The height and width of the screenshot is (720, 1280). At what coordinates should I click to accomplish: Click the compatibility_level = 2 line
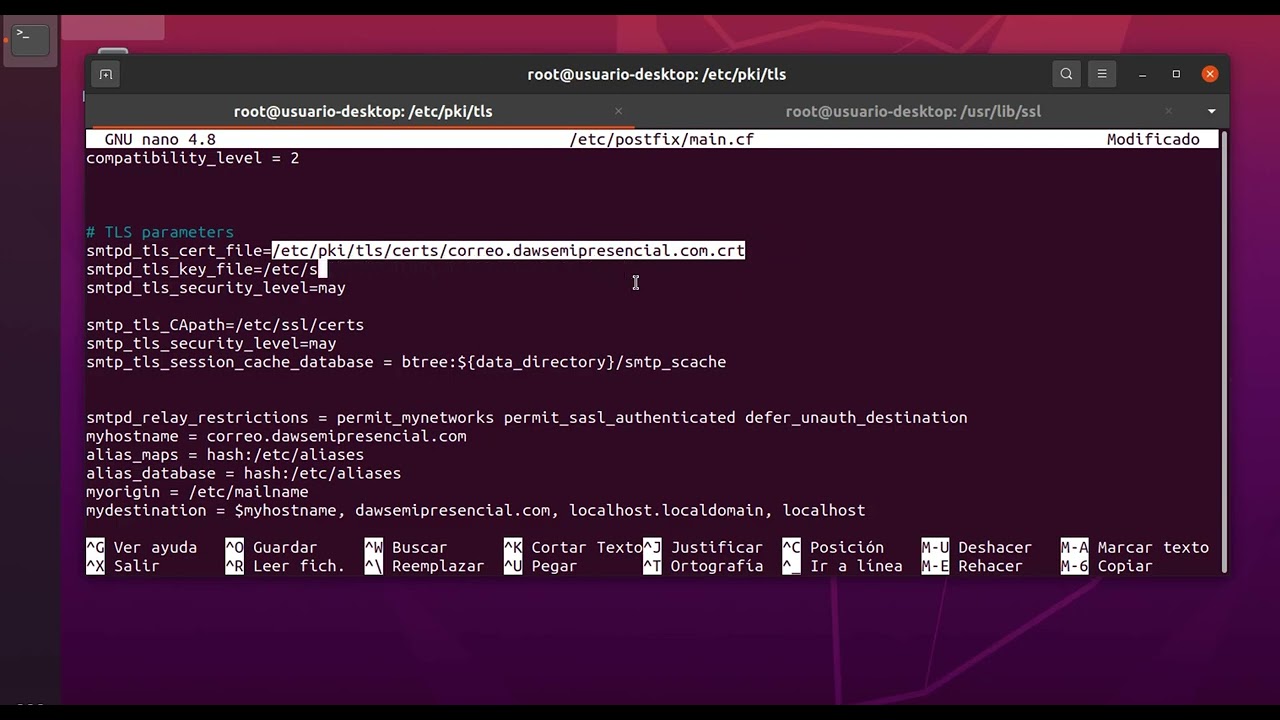pyautogui.click(x=193, y=158)
